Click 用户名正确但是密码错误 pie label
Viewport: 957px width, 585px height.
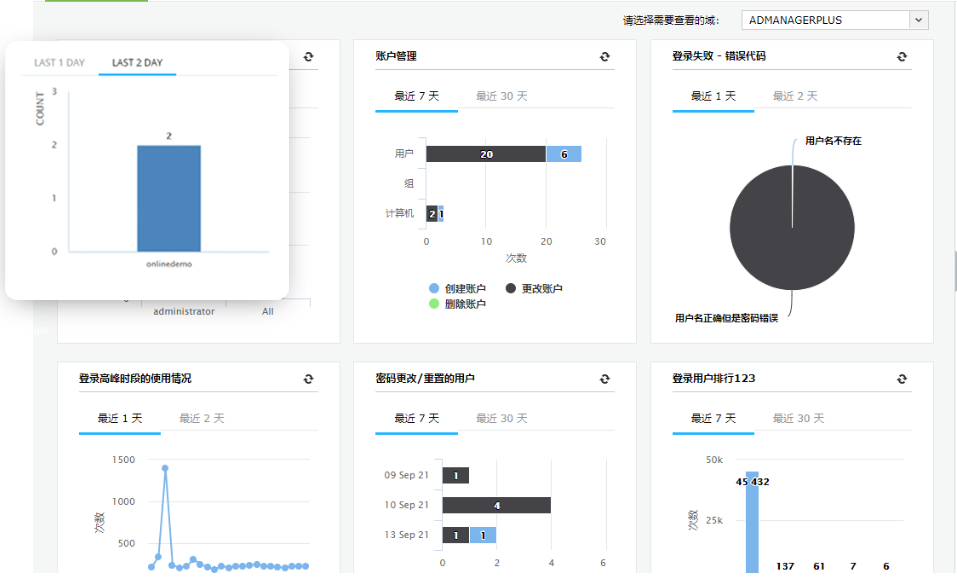726,318
